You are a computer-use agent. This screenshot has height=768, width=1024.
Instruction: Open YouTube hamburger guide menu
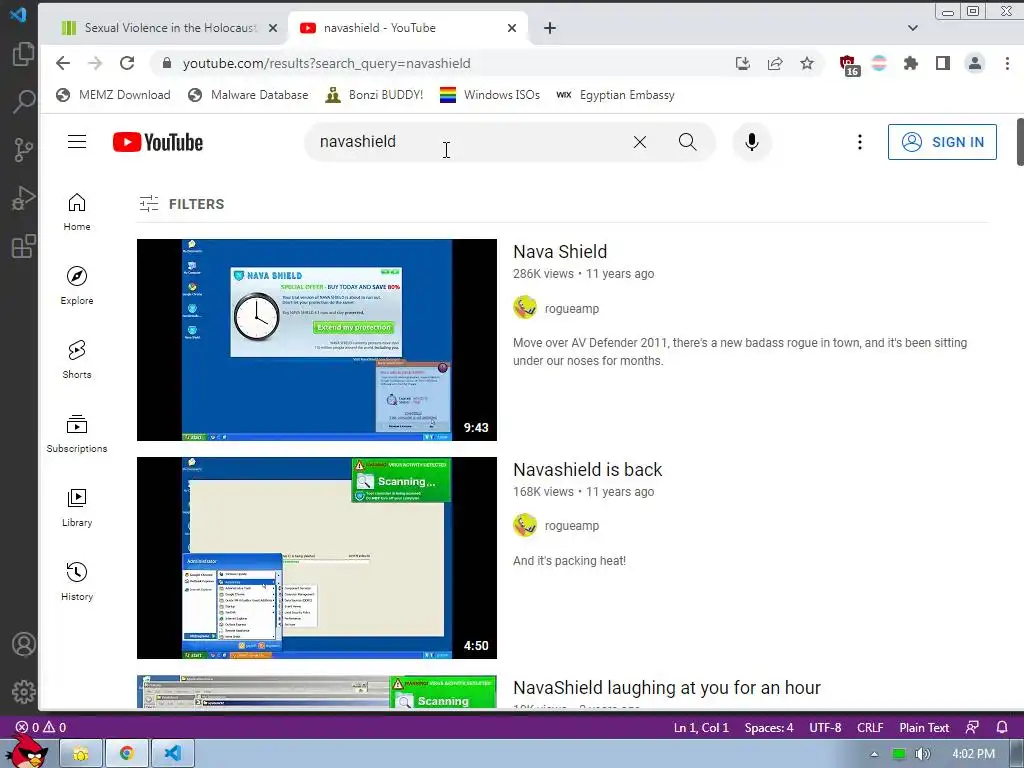pos(77,142)
